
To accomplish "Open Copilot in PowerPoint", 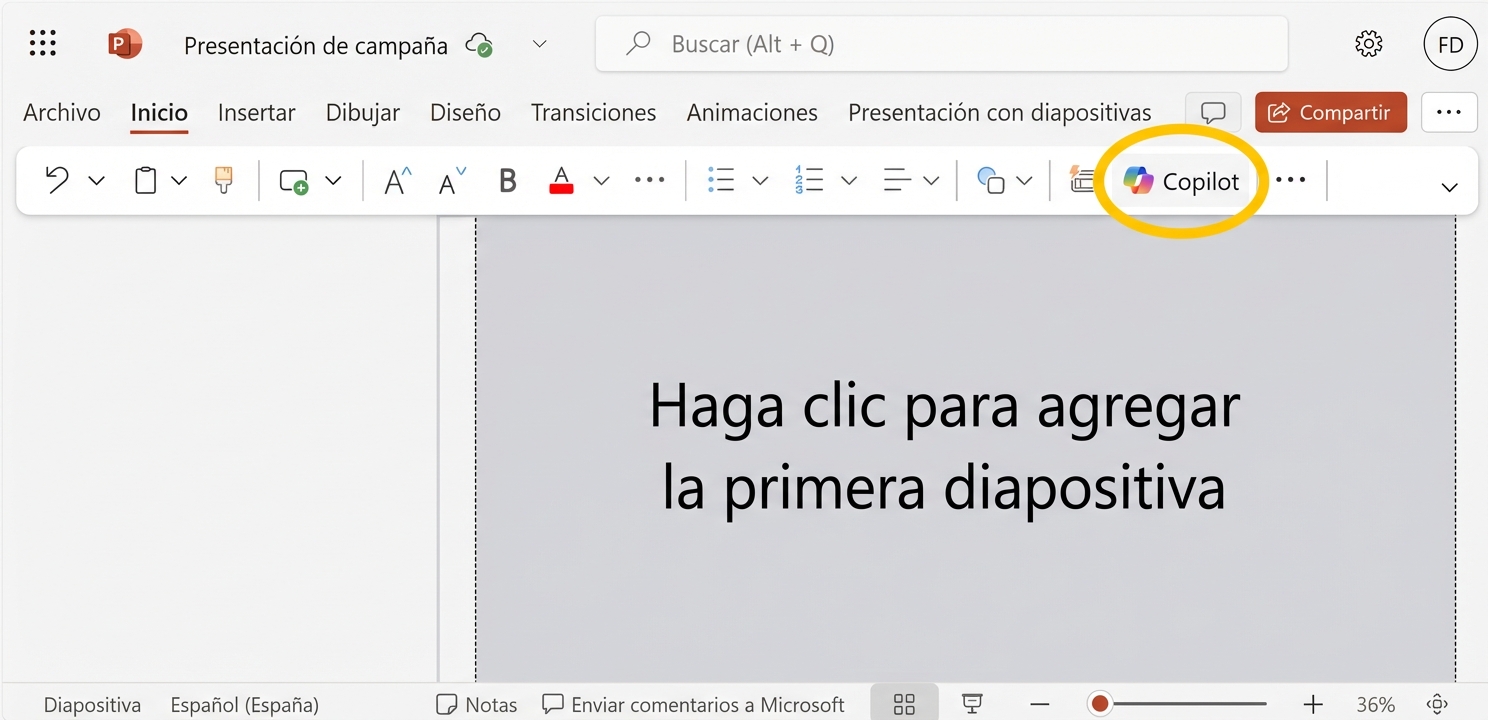I will tap(1183, 181).
